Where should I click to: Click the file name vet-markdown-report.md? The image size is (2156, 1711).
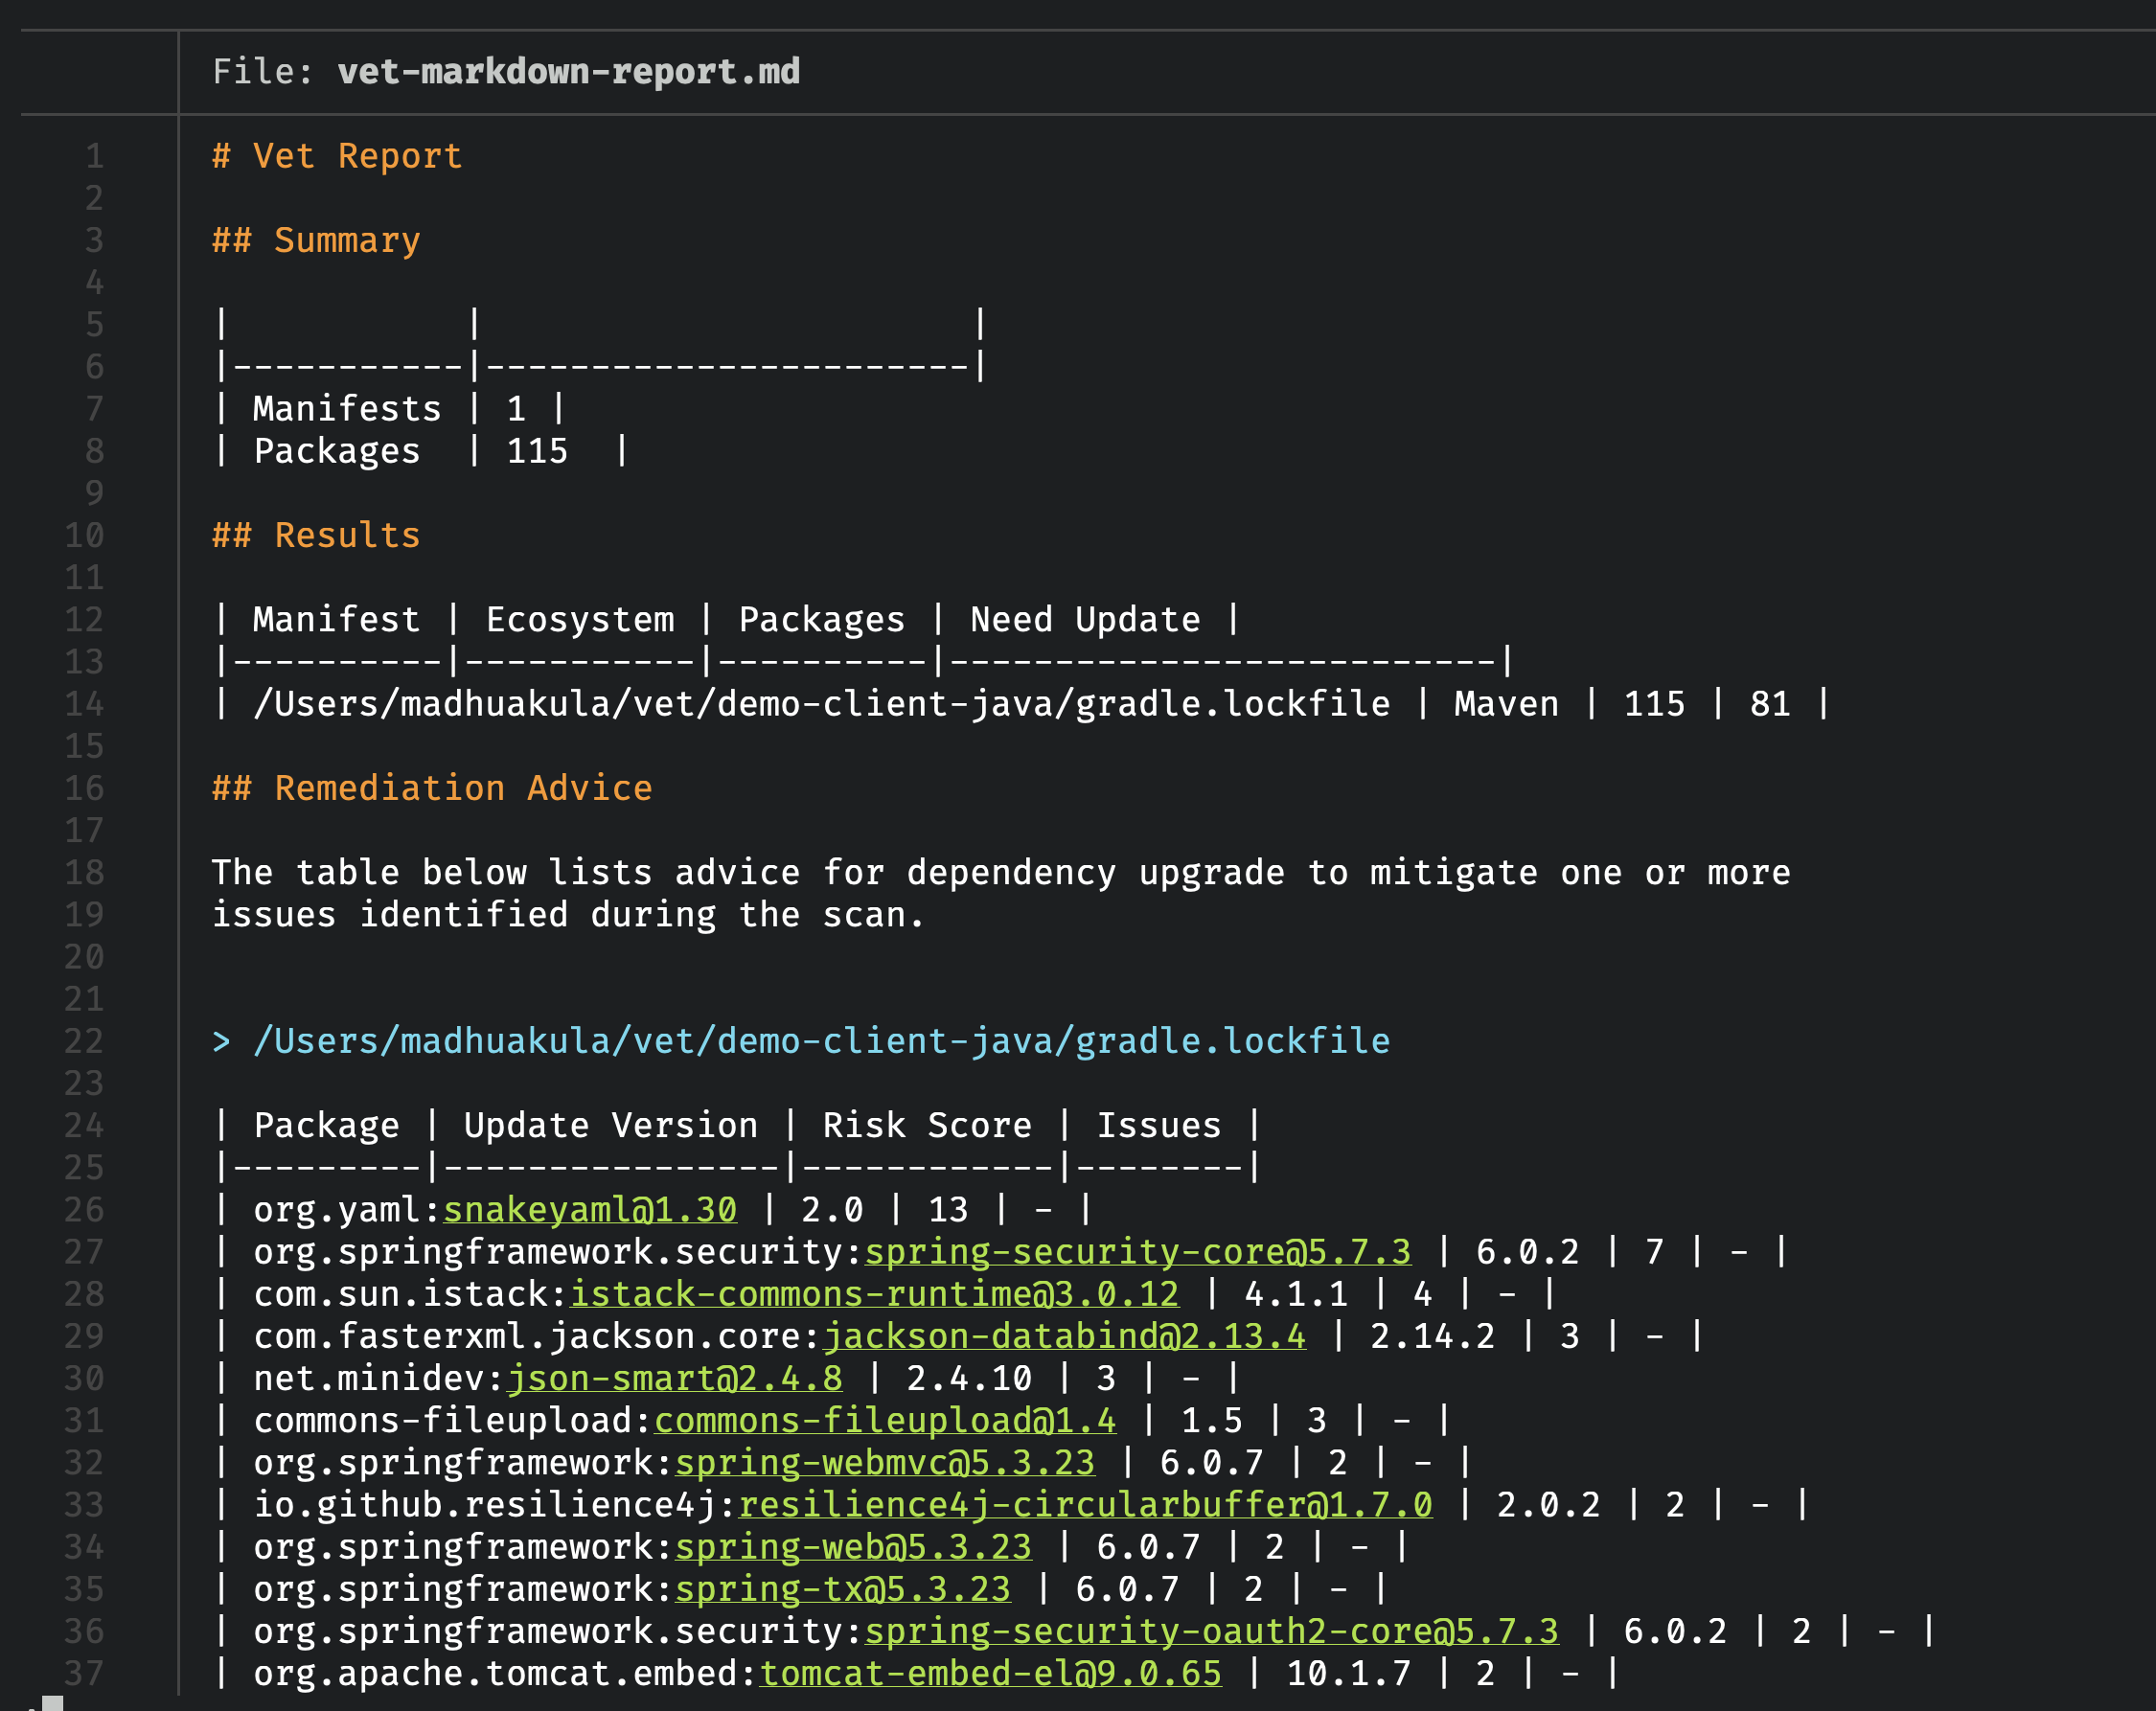pyautogui.click(x=569, y=72)
